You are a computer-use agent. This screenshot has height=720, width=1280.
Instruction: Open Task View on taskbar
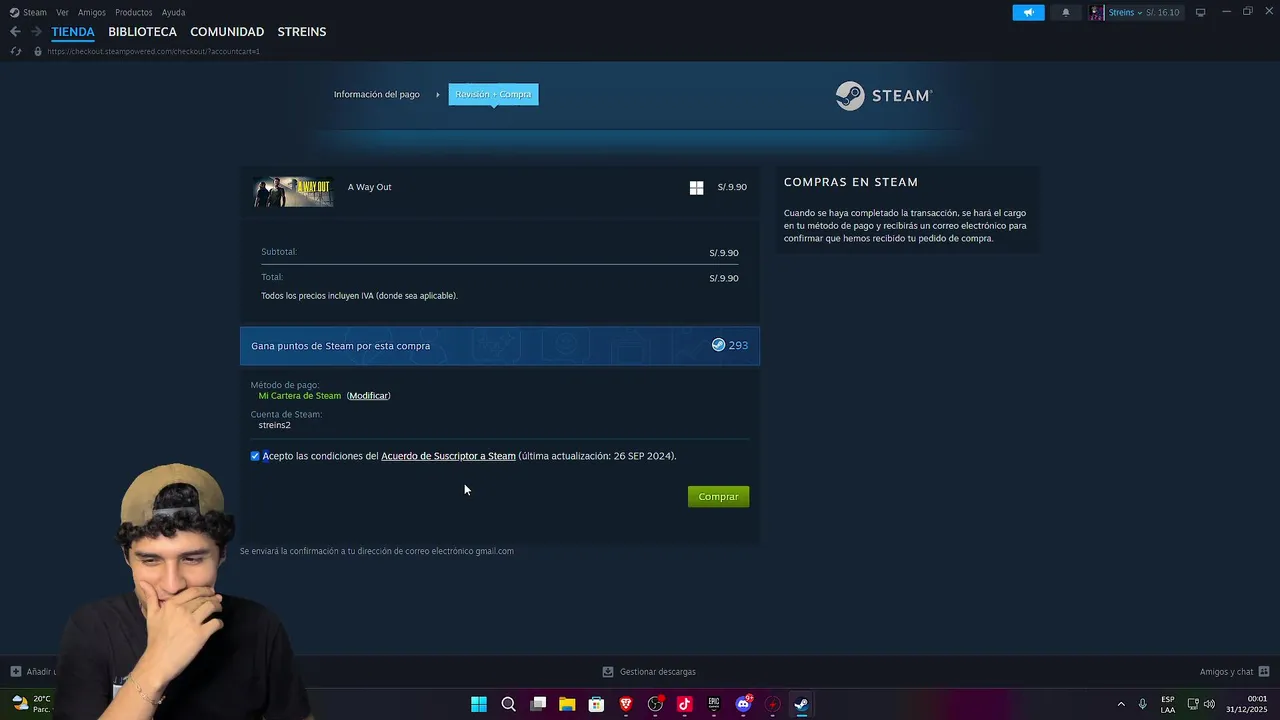click(538, 704)
